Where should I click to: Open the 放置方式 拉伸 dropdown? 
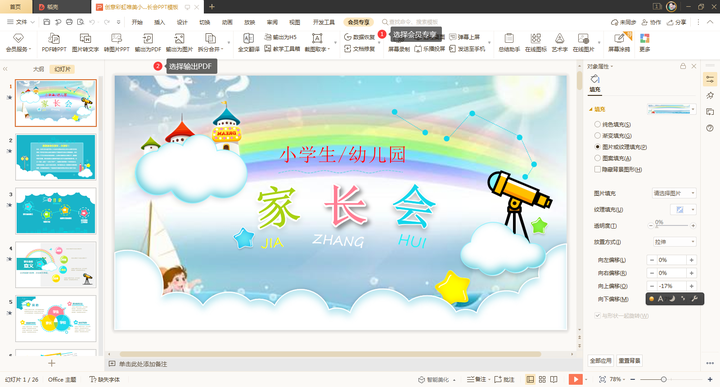tap(674, 242)
